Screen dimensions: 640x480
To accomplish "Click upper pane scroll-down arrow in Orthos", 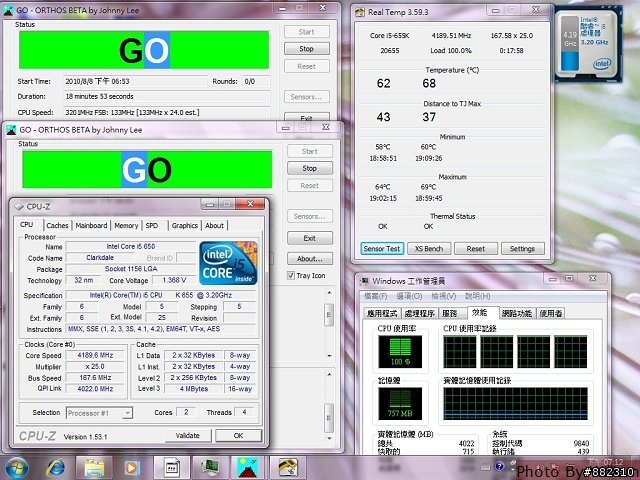I will click(x=329, y=356).
